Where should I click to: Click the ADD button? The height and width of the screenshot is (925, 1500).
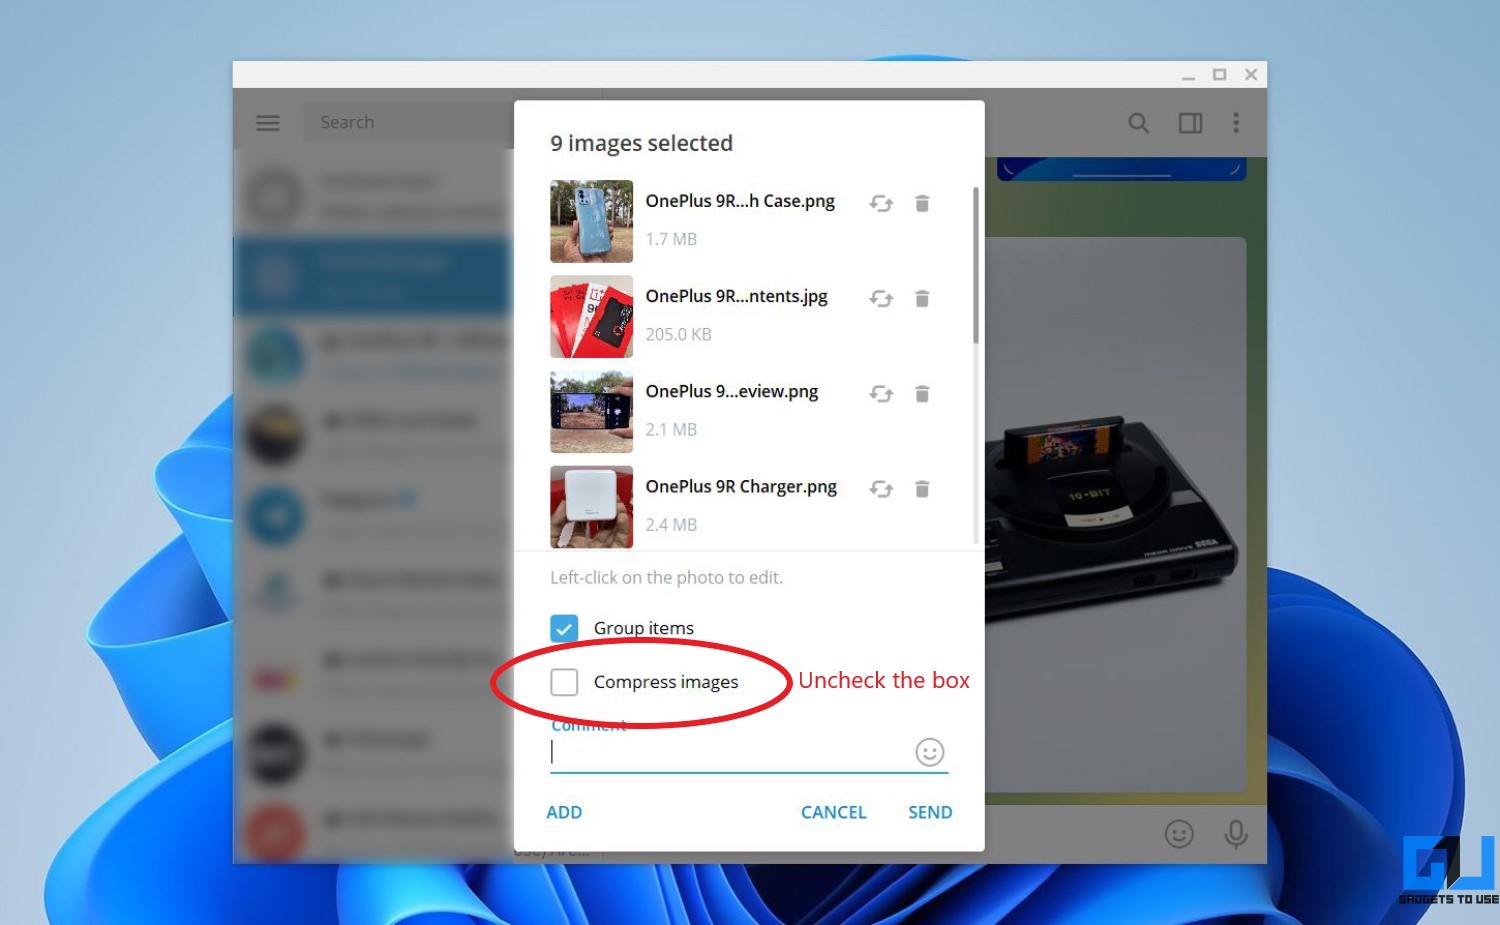(564, 812)
